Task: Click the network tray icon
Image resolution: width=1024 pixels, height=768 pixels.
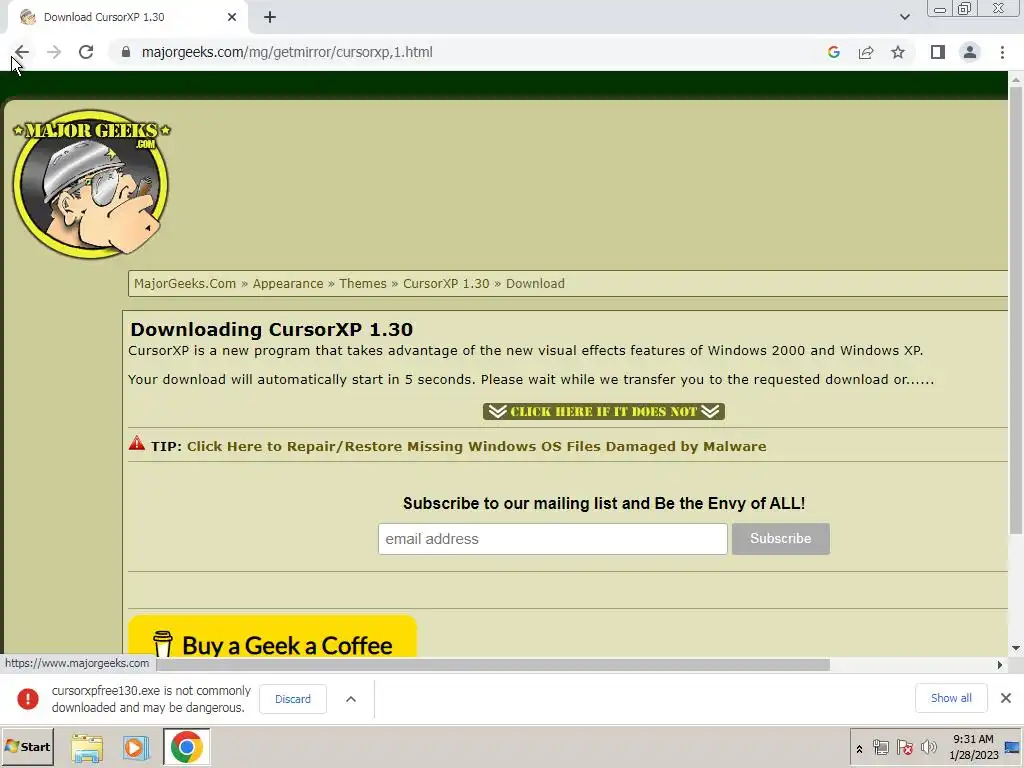Action: pyautogui.click(x=881, y=747)
